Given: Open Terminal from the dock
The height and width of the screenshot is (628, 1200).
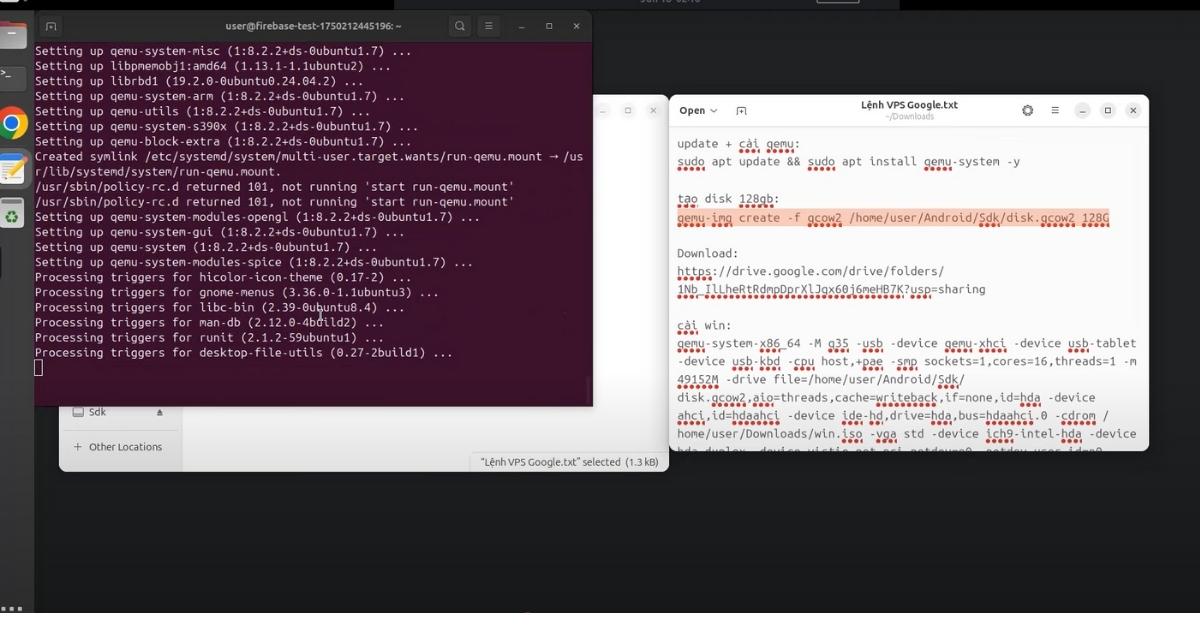Looking at the screenshot, I should (12, 76).
